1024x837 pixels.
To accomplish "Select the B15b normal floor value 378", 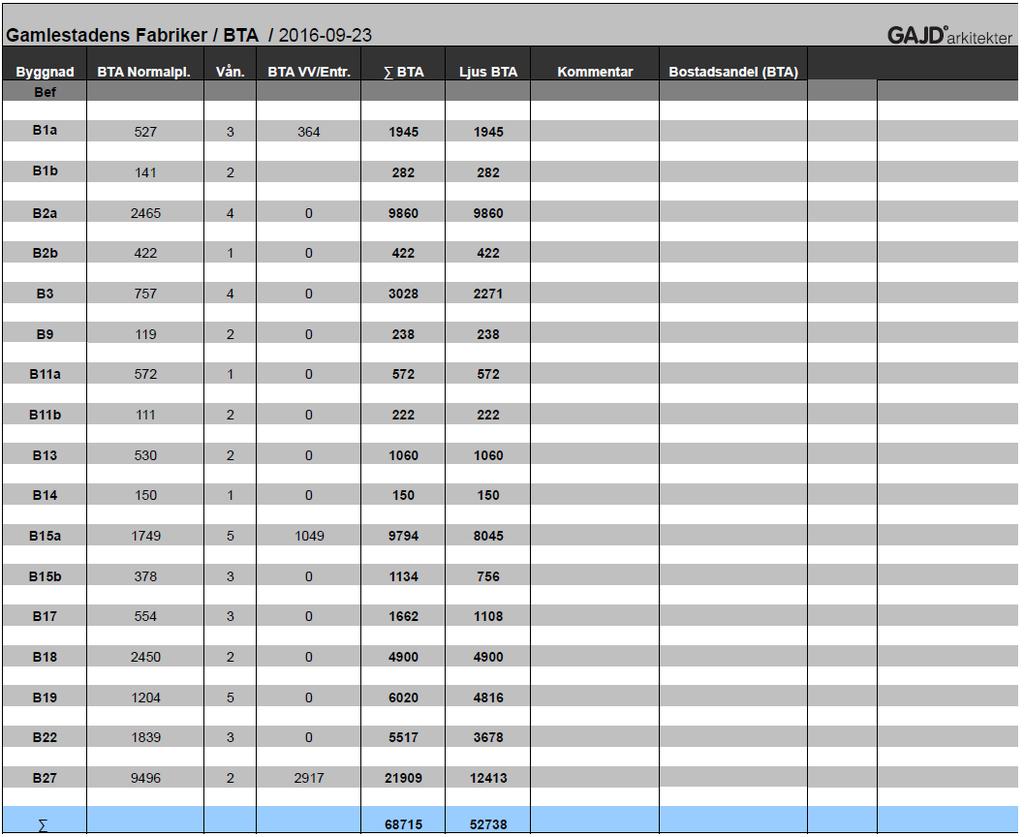I will click(x=146, y=576).
